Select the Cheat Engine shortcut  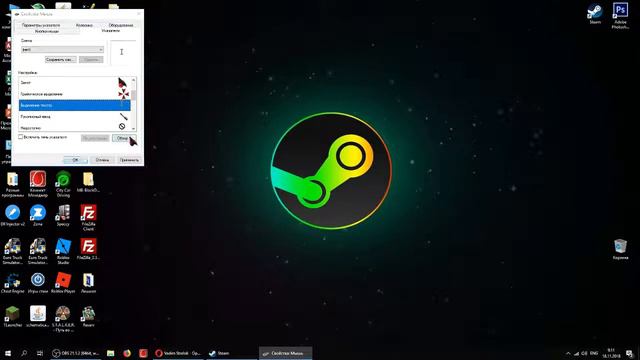pos(12,283)
